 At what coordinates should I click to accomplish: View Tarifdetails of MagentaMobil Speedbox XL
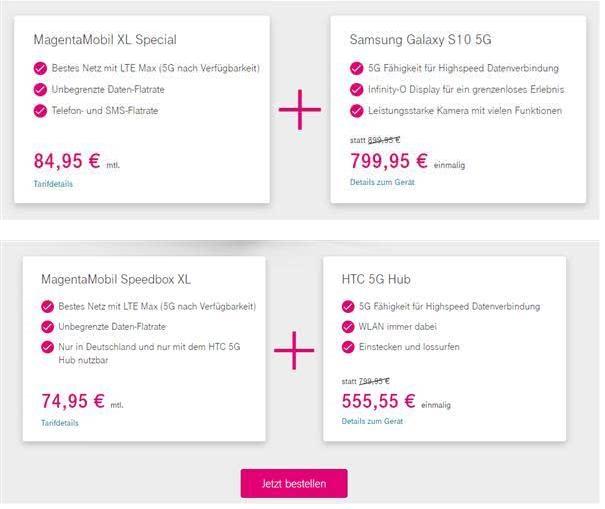[59, 423]
